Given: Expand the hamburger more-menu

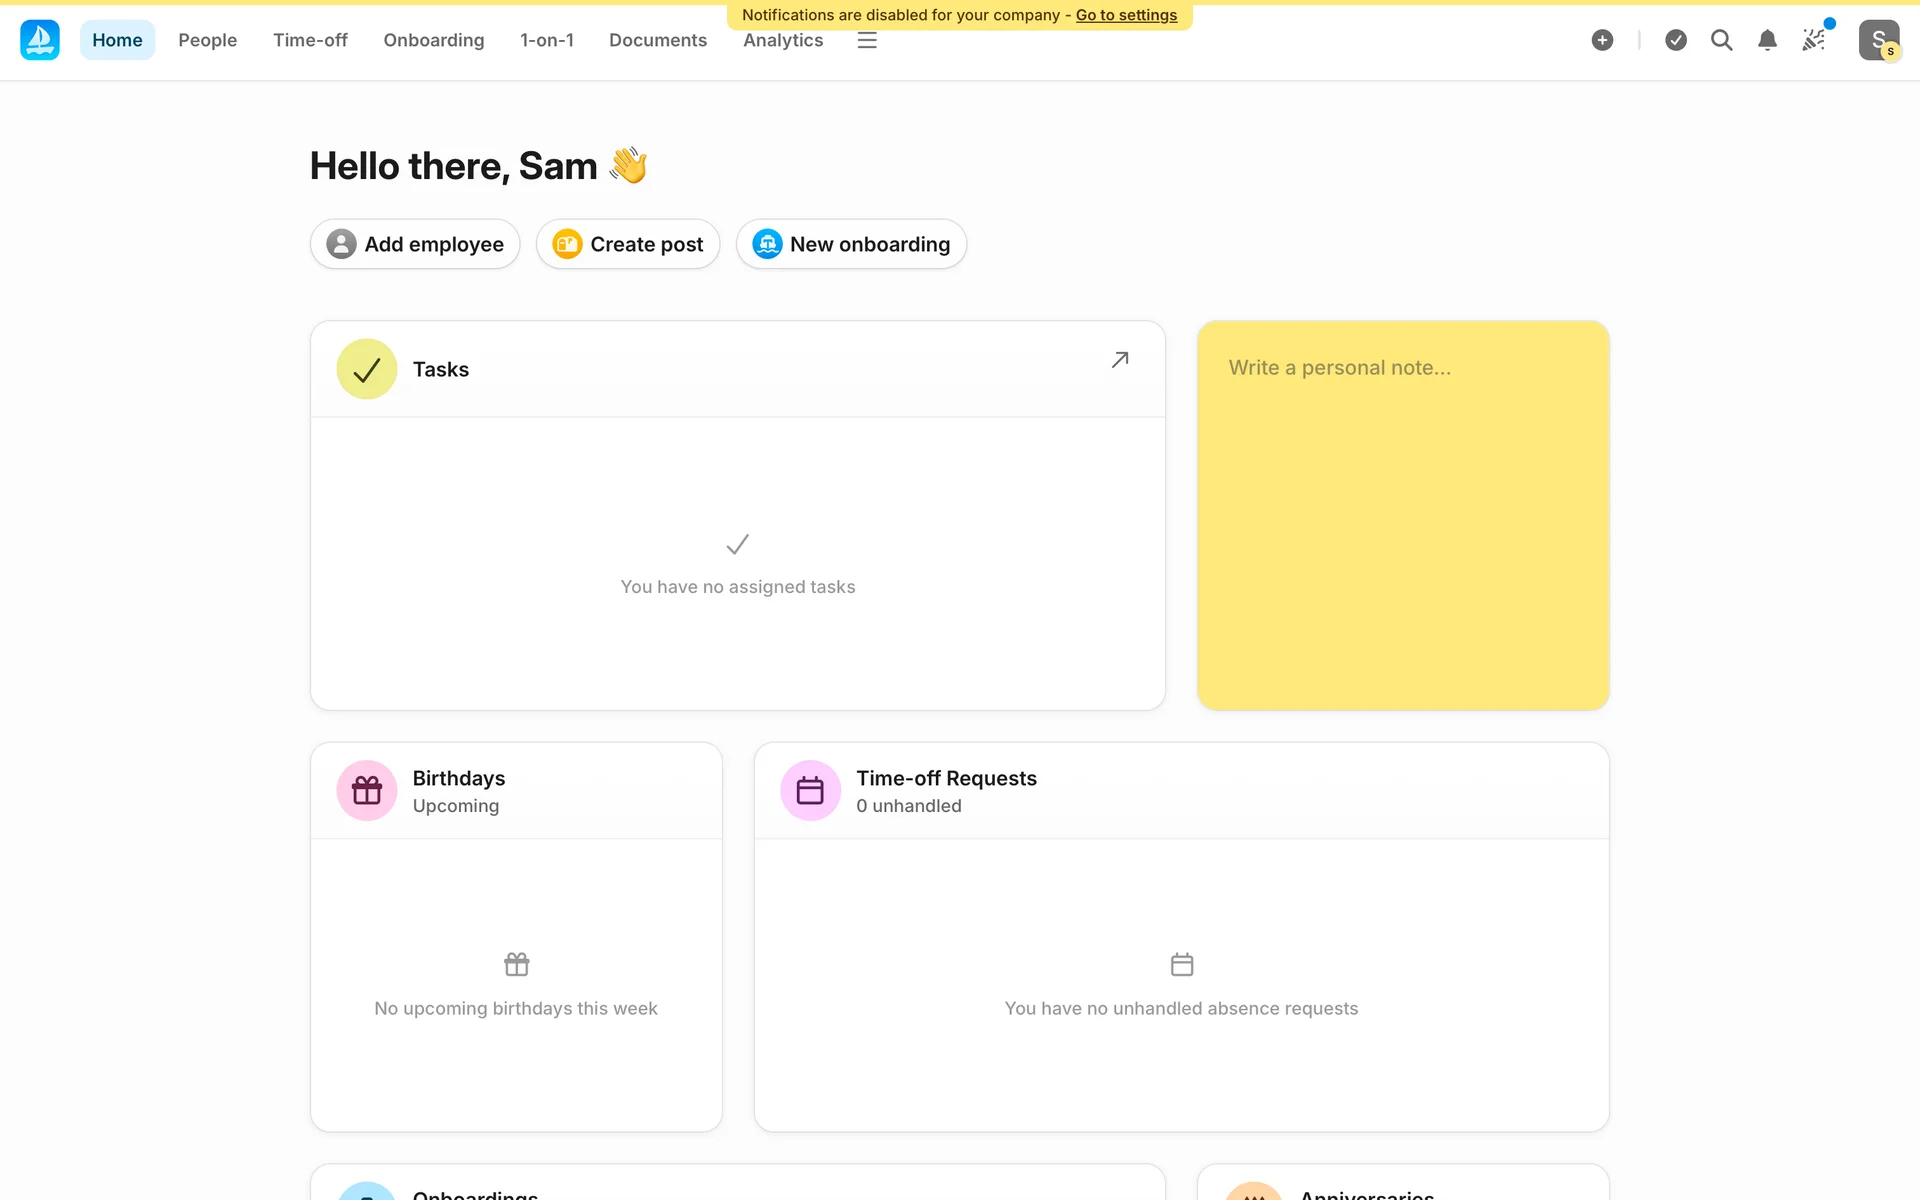Looking at the screenshot, I should coord(867,41).
